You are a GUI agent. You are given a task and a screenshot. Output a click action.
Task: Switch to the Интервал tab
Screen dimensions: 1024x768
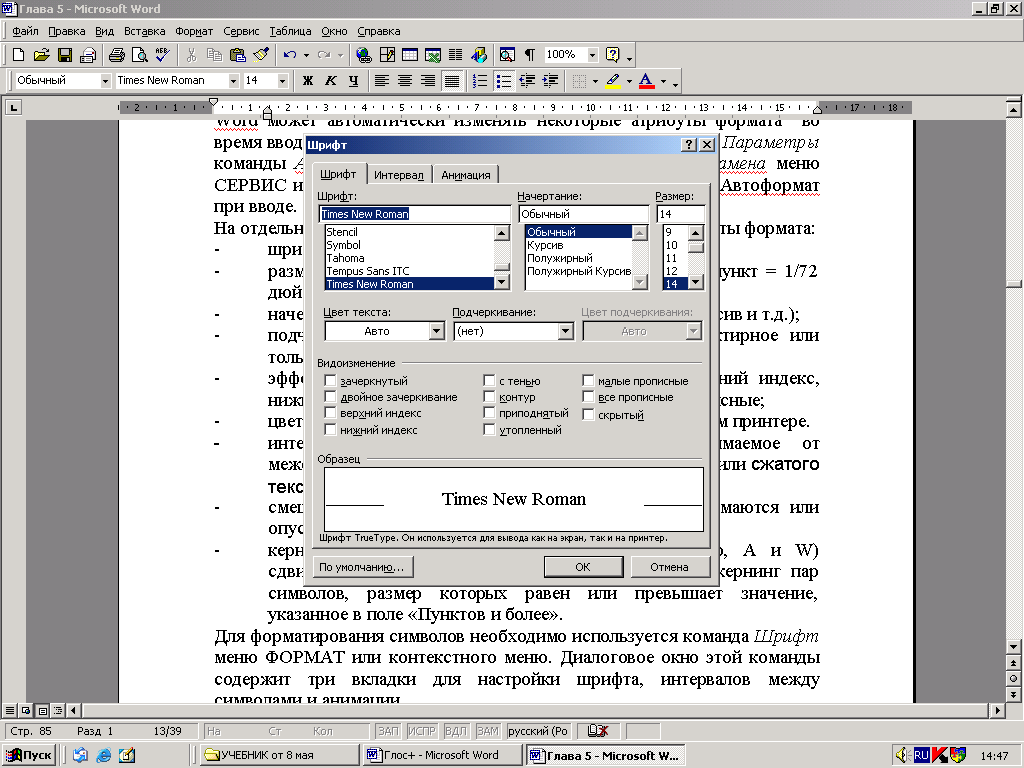point(398,175)
